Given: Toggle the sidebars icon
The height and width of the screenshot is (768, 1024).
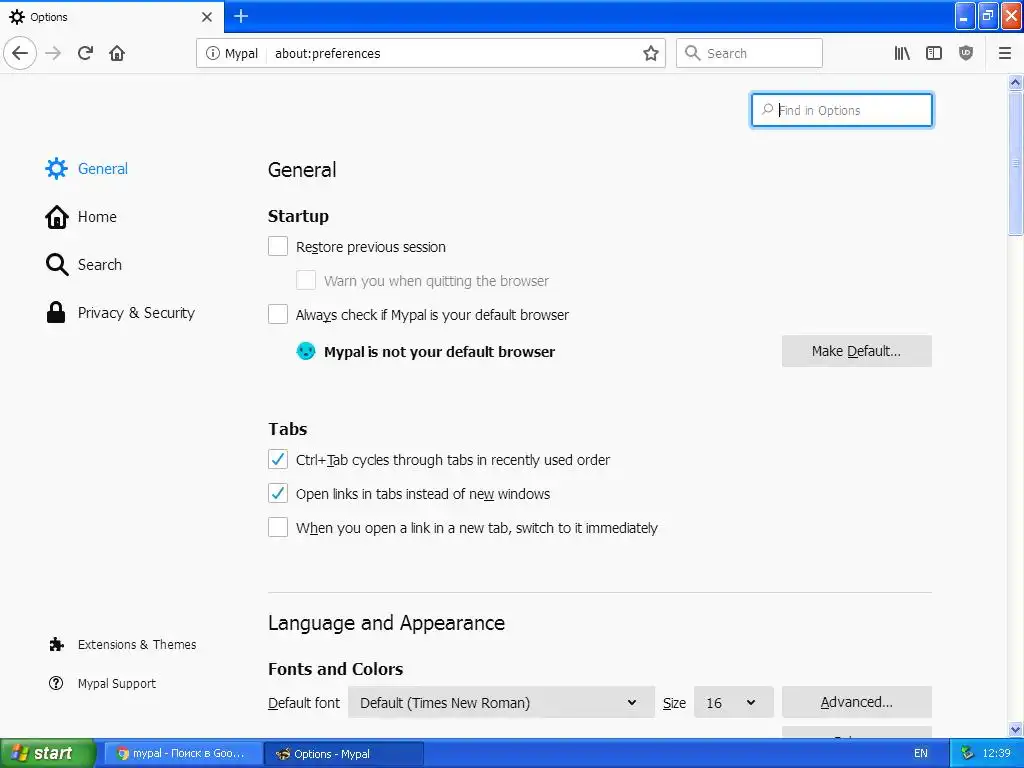Looking at the screenshot, I should tap(934, 53).
